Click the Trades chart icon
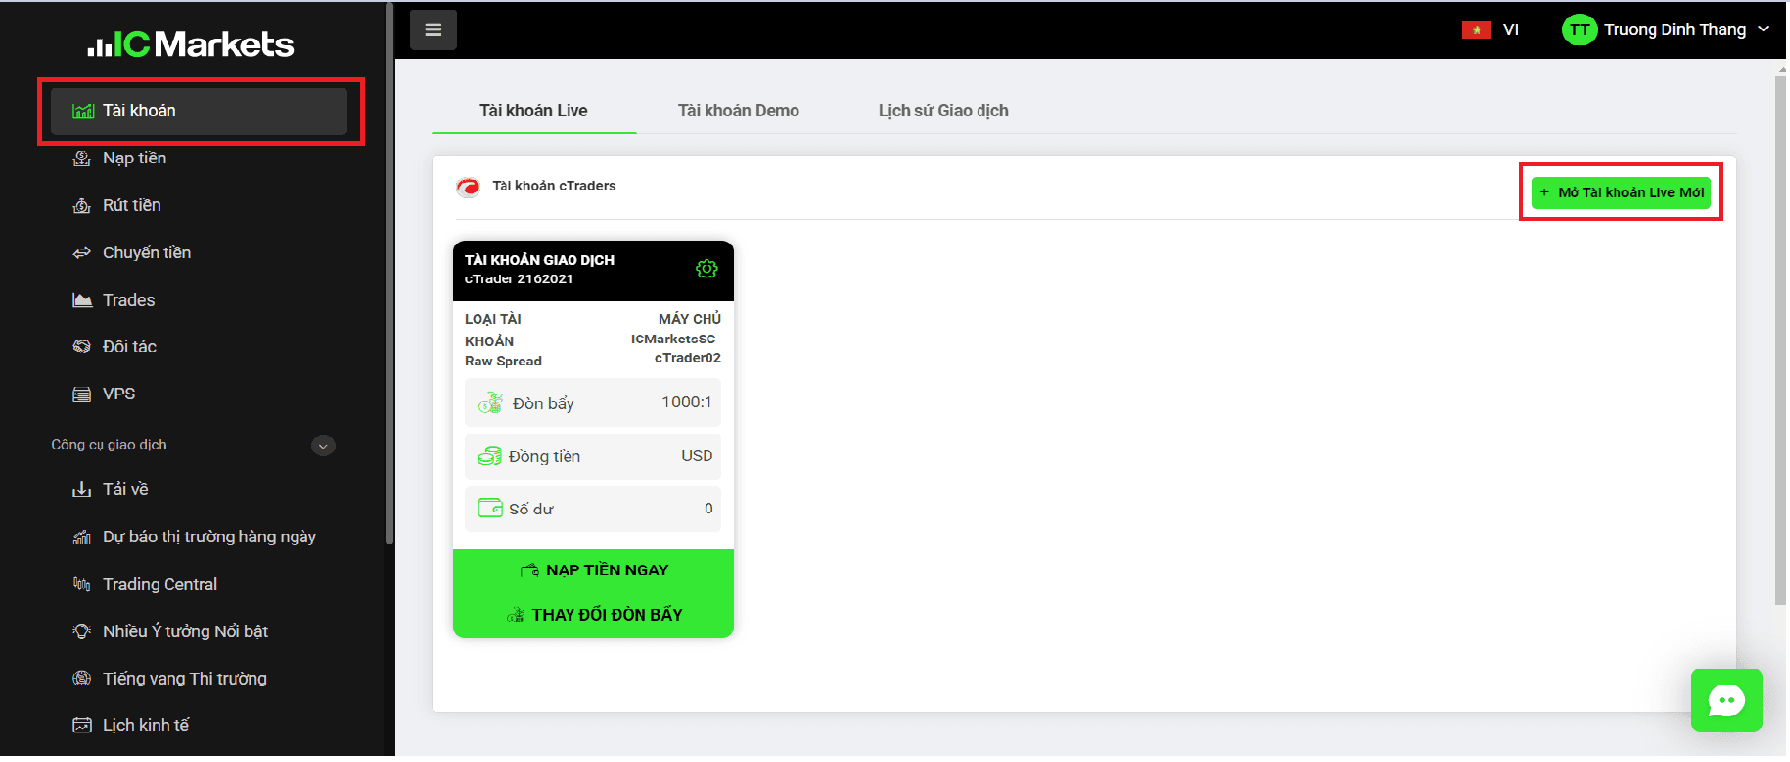 coord(82,300)
